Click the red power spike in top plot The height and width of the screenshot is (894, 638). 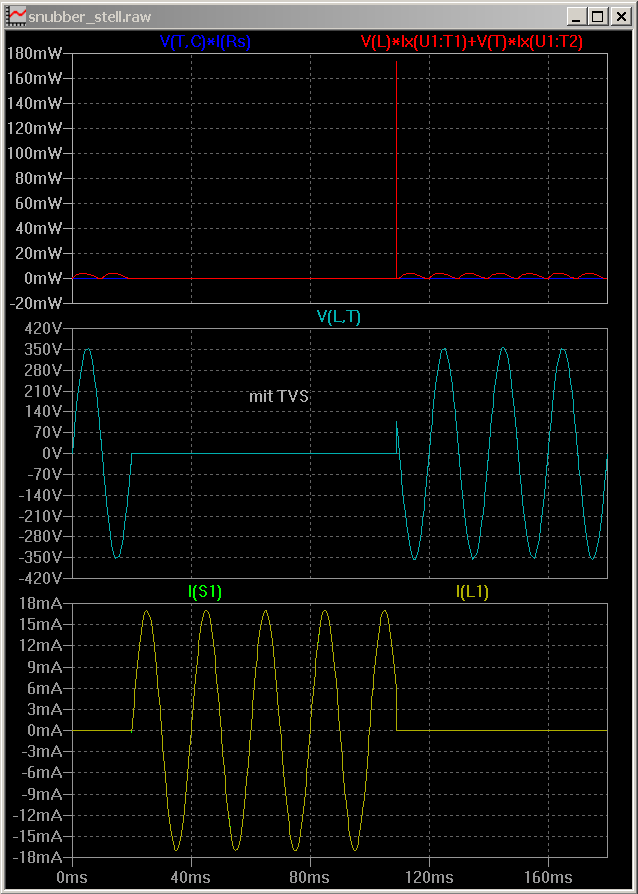(396, 171)
